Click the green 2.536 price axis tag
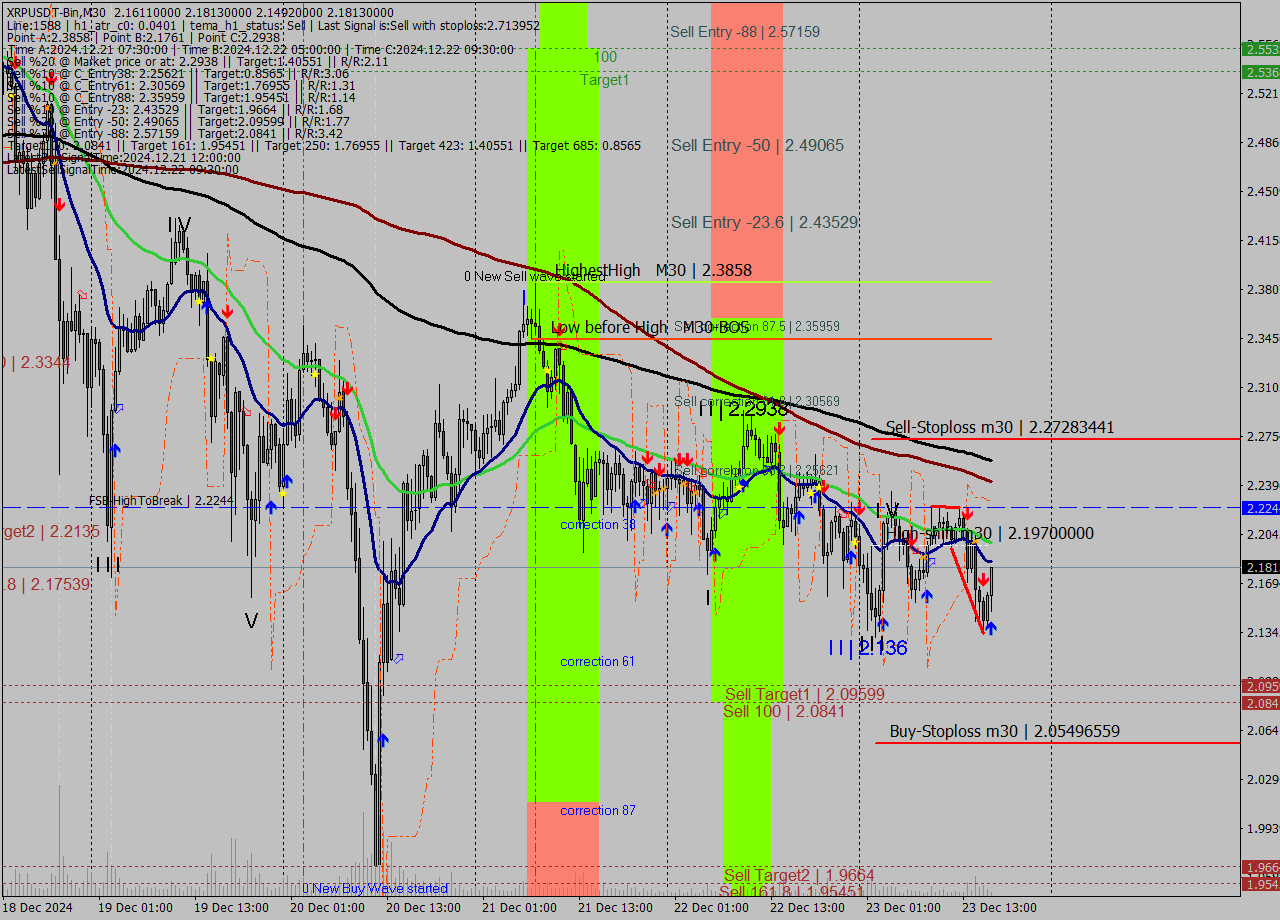 (1260, 72)
